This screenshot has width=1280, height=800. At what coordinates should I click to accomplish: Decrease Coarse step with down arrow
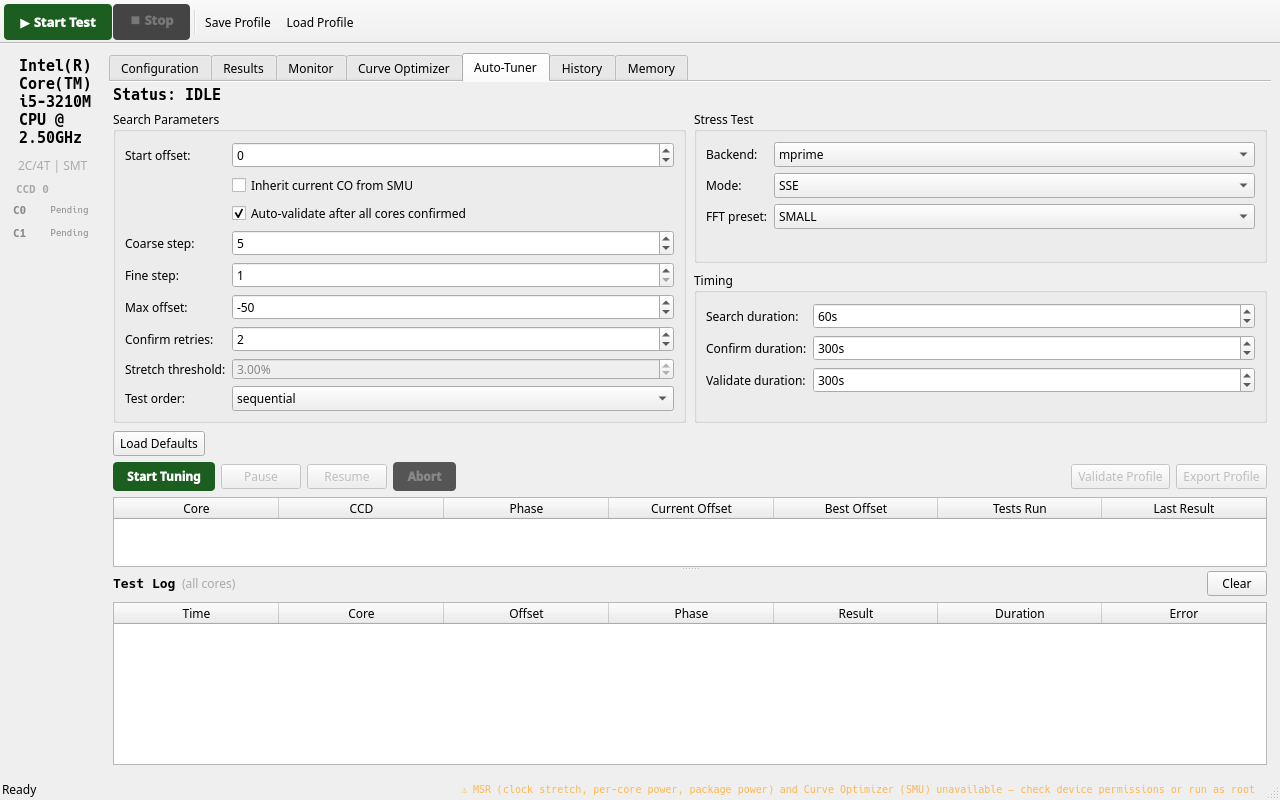(x=666, y=248)
